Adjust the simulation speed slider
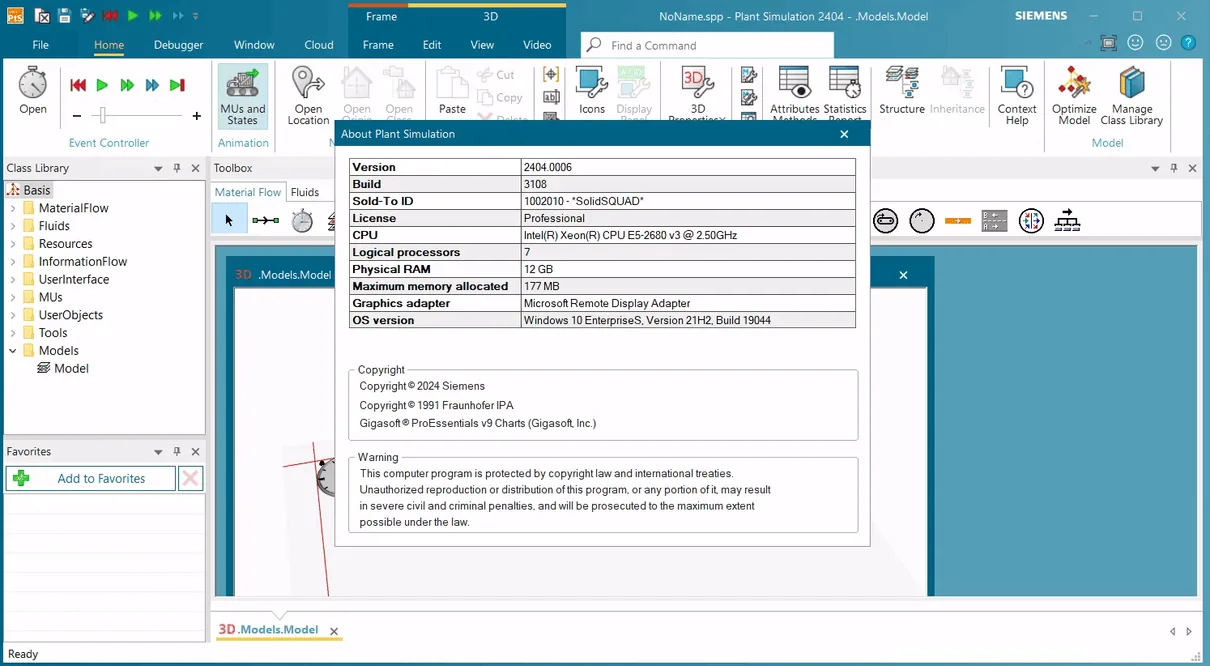Viewport: 1210px width, 666px height. point(101,116)
